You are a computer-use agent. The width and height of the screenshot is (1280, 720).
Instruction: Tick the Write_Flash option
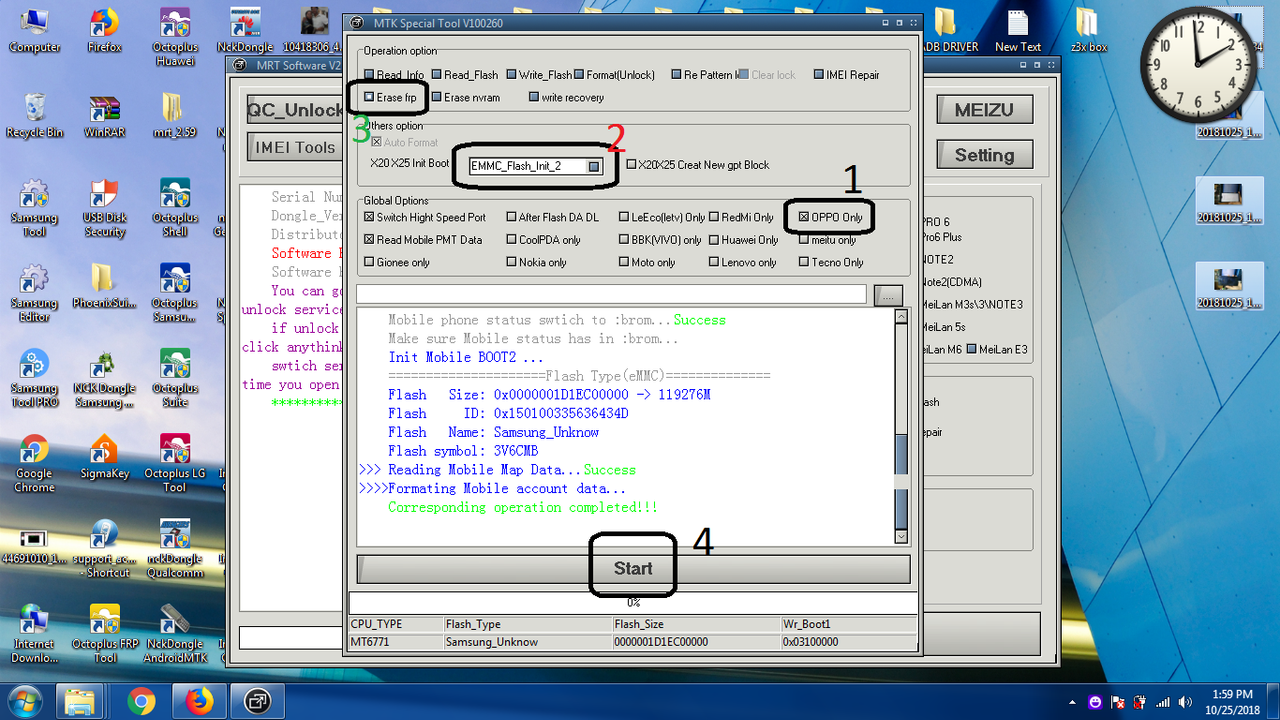(511, 75)
